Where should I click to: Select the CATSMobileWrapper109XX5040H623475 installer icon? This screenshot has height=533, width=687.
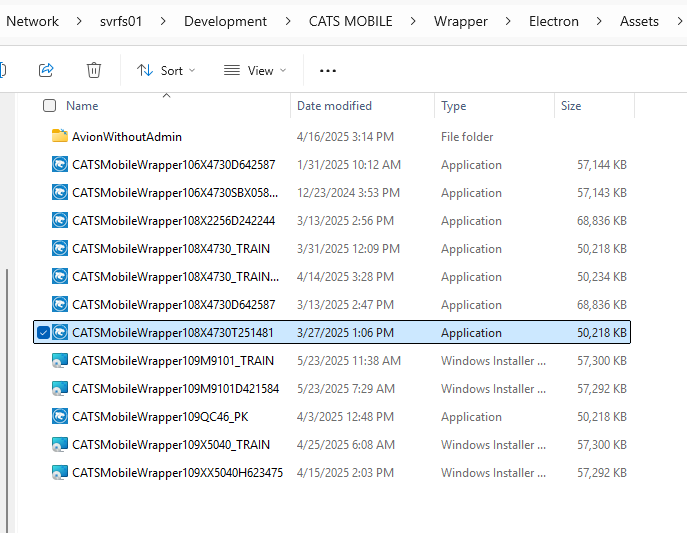(60, 473)
